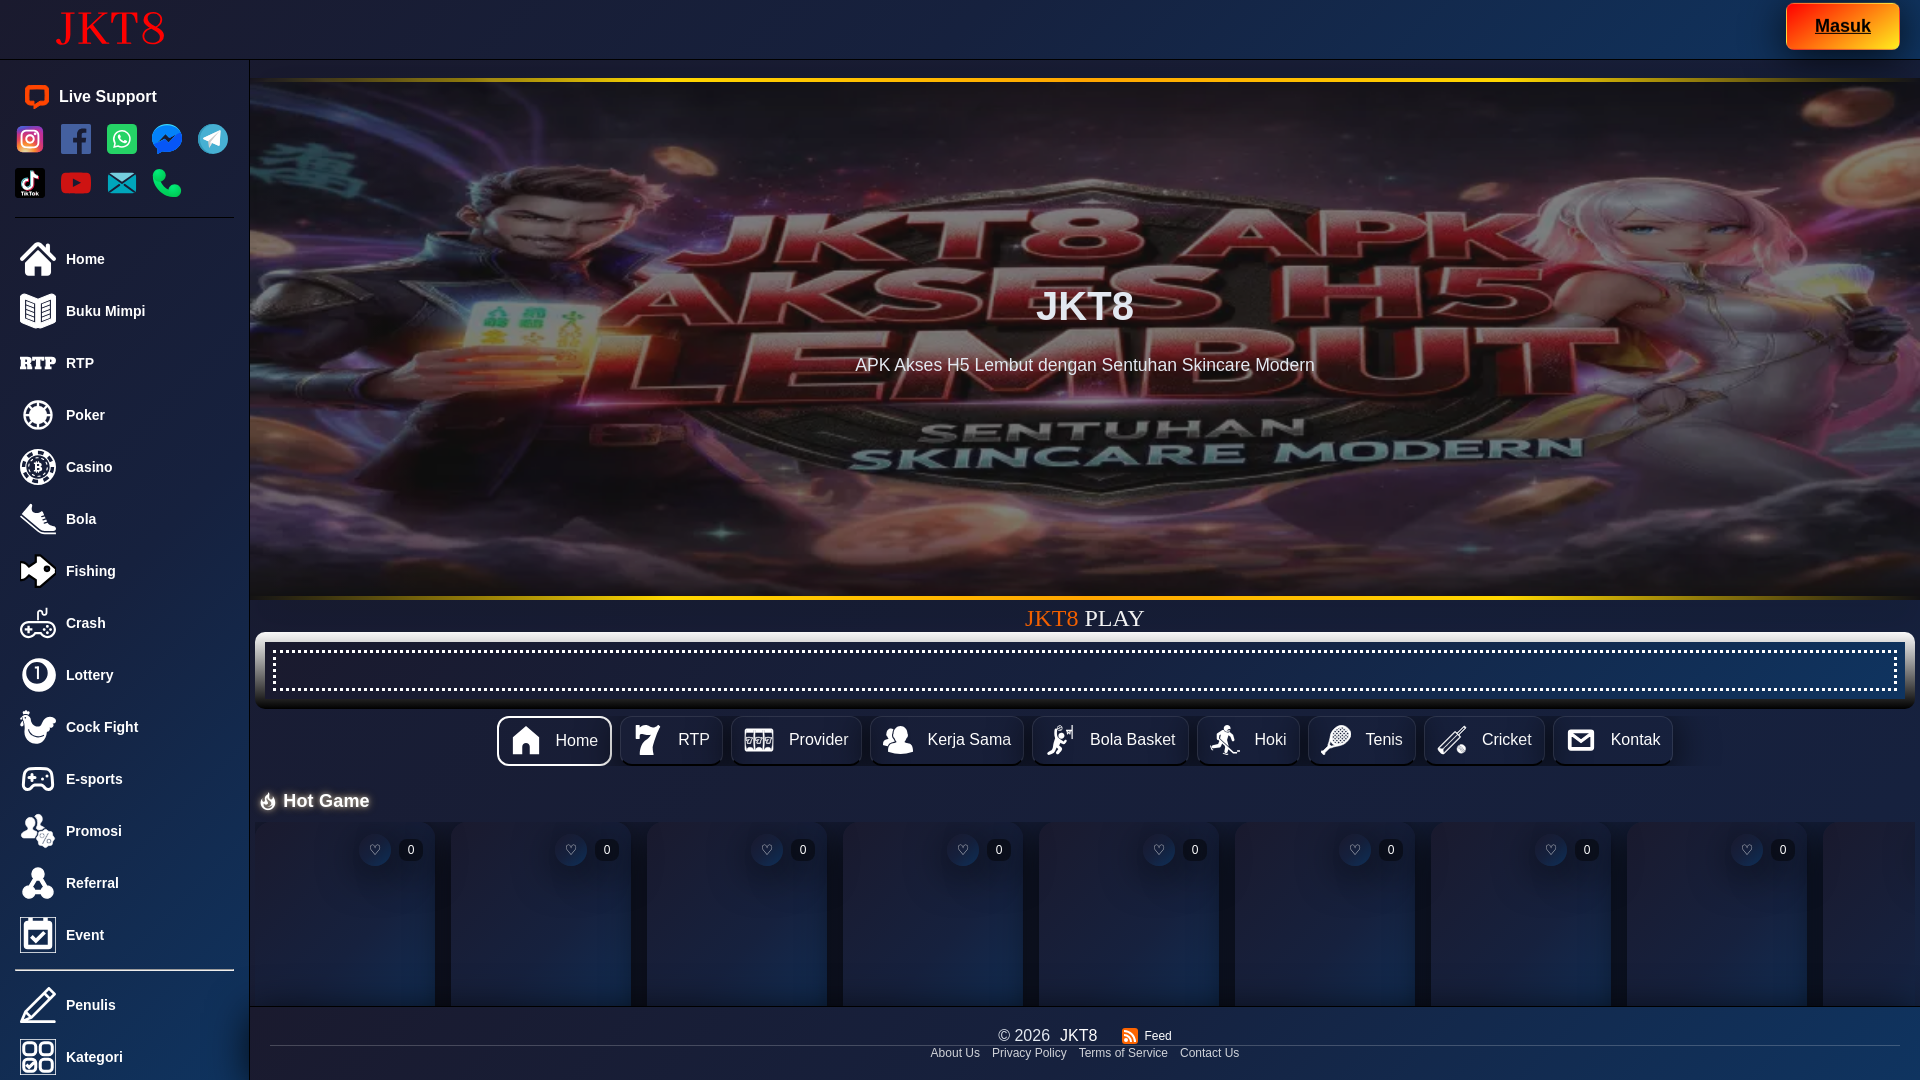The height and width of the screenshot is (1080, 1920).
Task: Open the Terms of Service link
Action: point(1123,1053)
